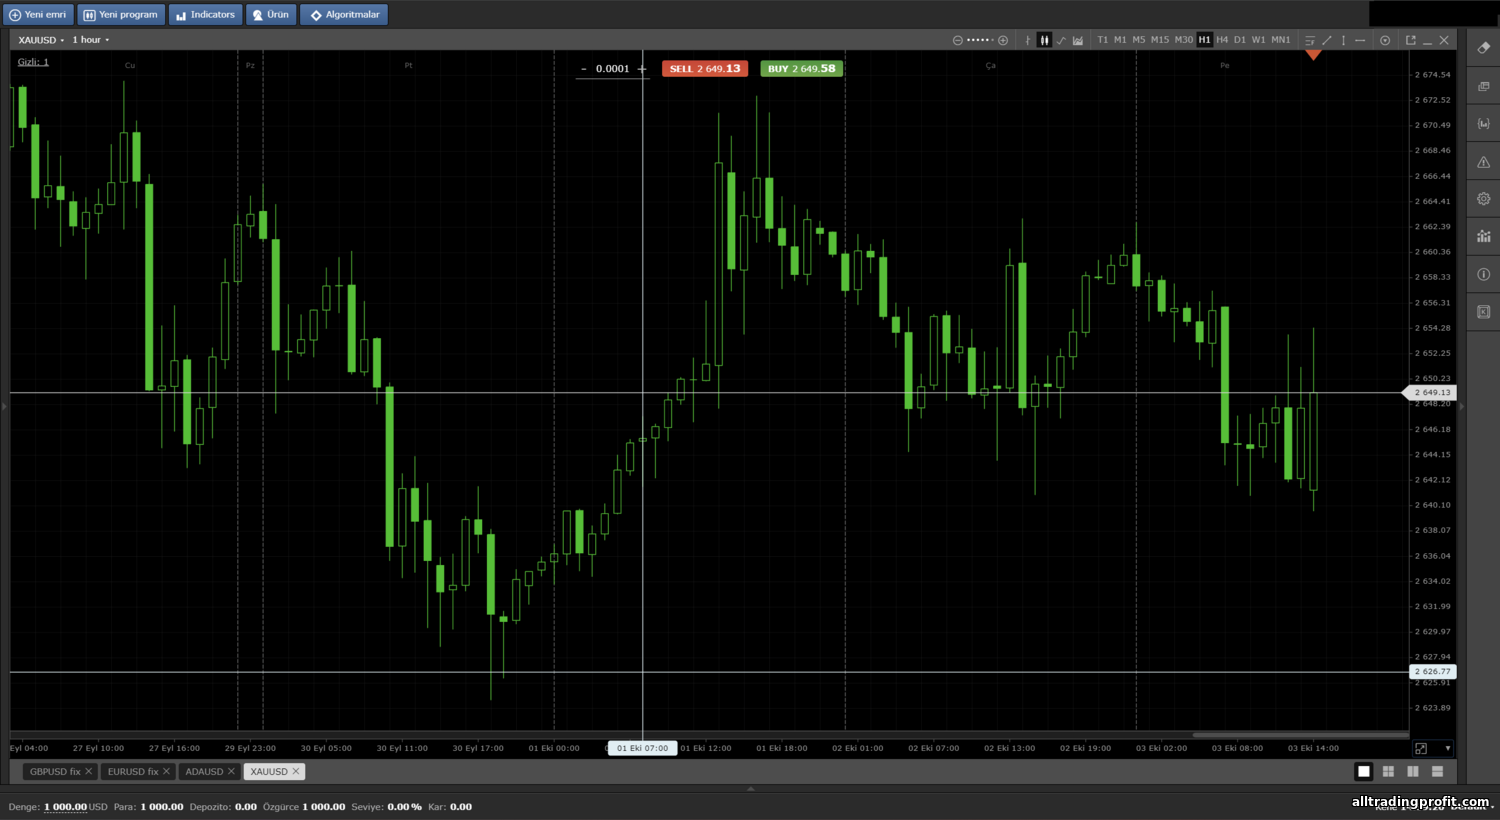Open the chart options circle dropdown

(1385, 40)
